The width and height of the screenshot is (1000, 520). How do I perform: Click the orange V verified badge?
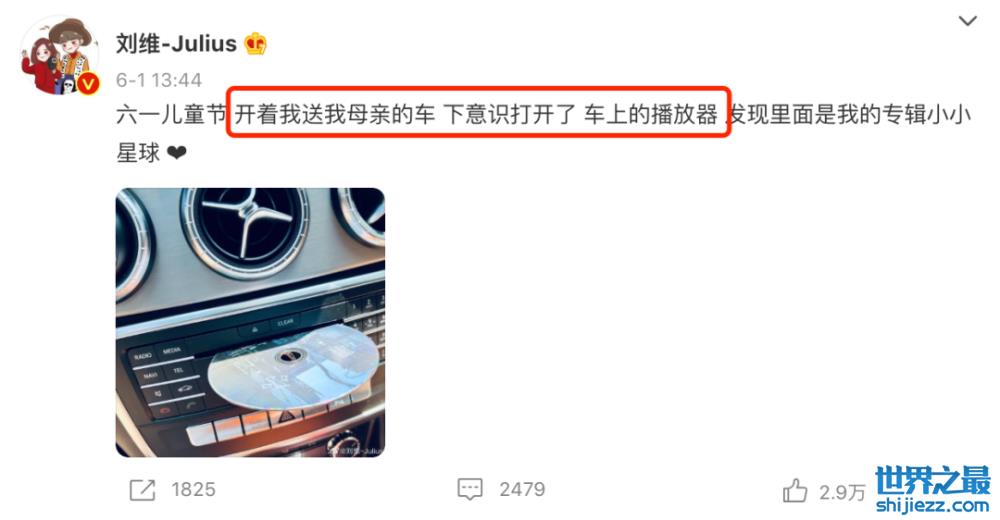pyautogui.click(x=88, y=84)
